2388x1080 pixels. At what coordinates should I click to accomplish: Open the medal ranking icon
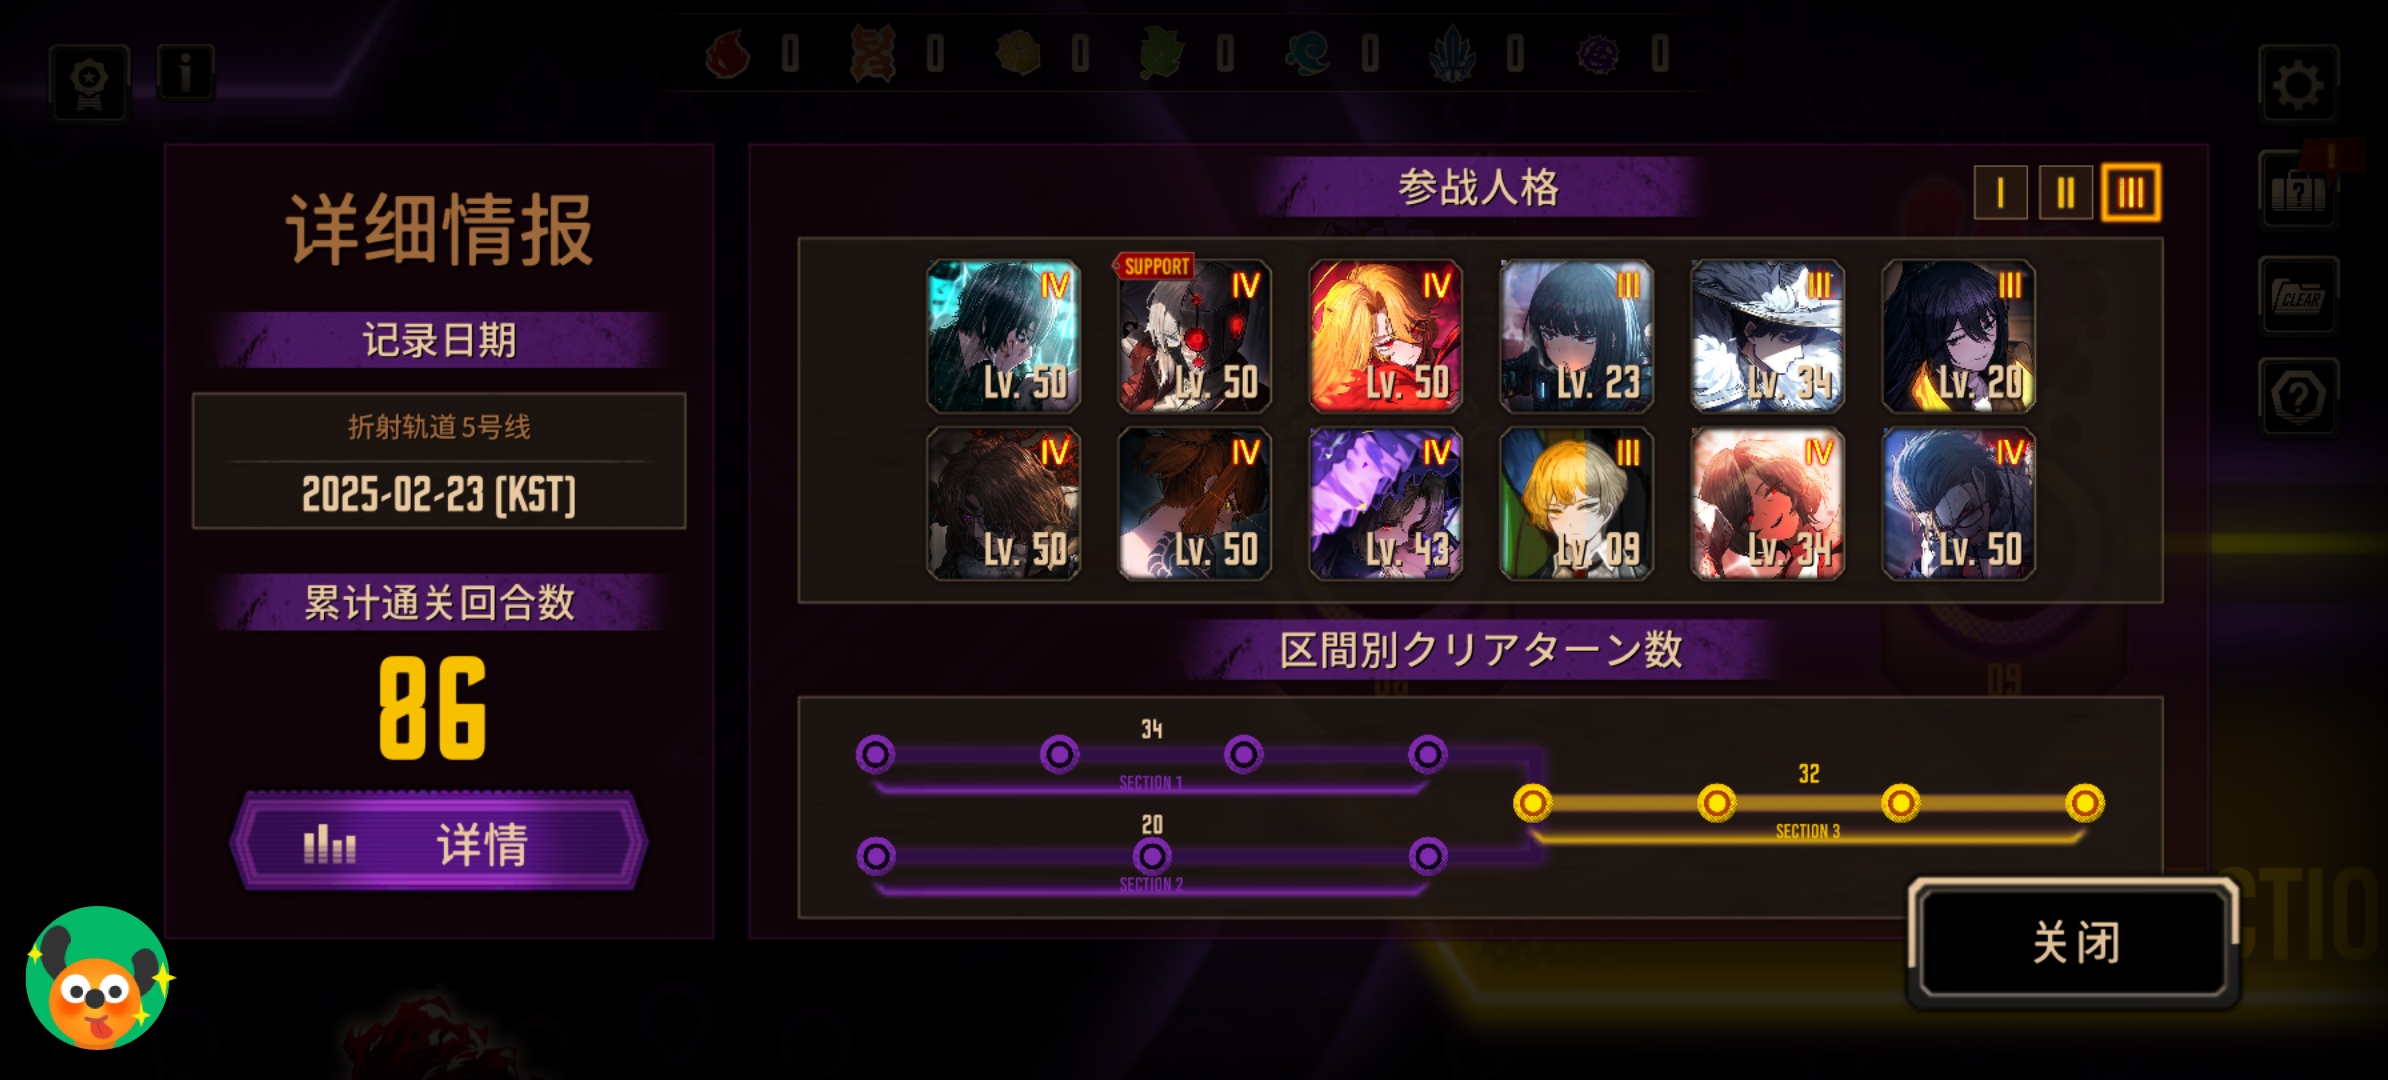click(89, 82)
